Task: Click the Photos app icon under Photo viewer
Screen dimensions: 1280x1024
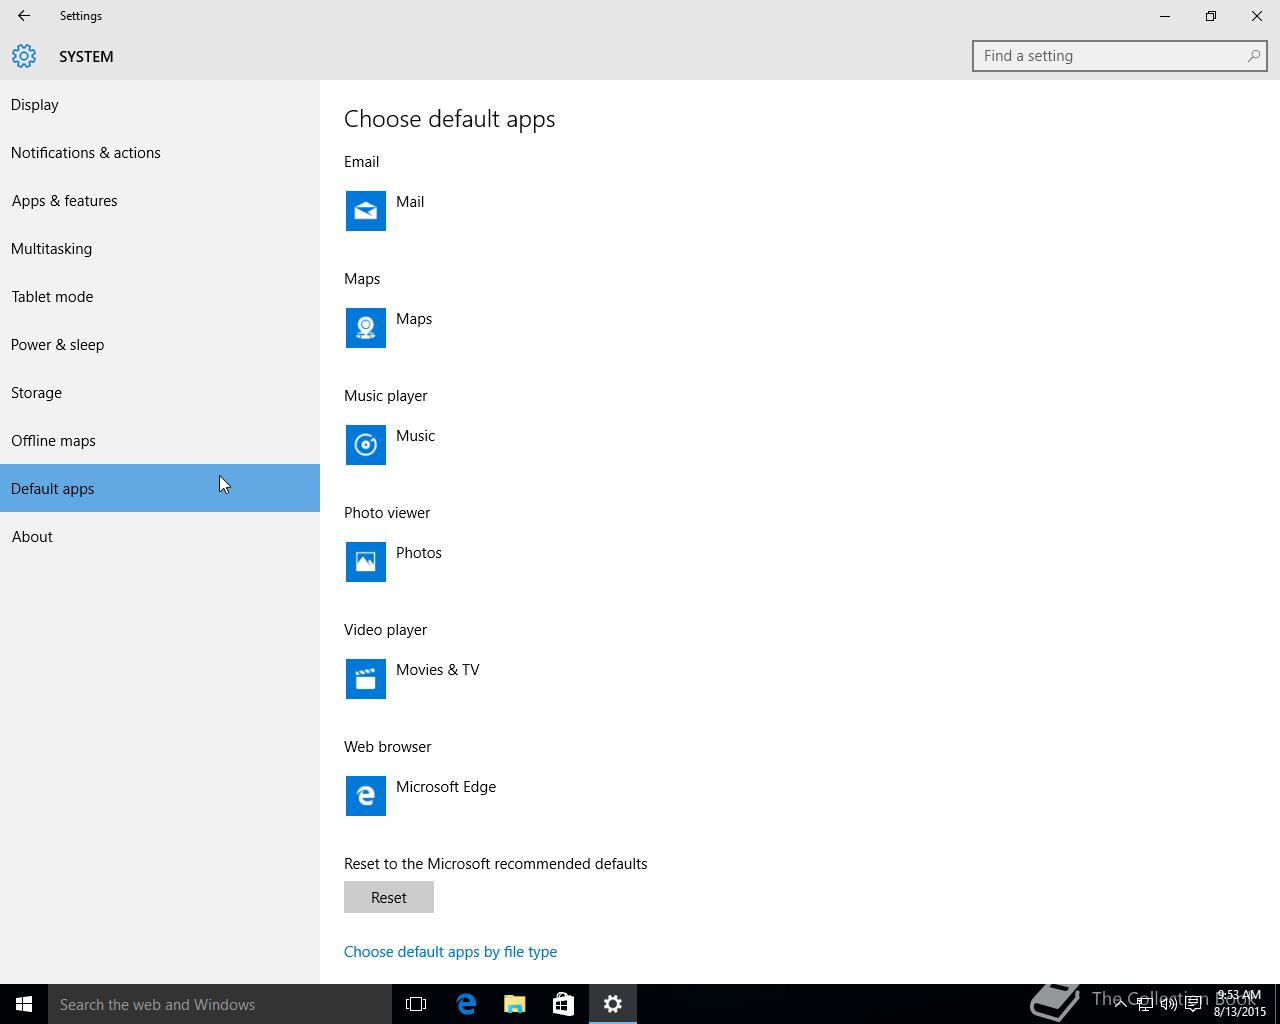Action: click(x=366, y=562)
